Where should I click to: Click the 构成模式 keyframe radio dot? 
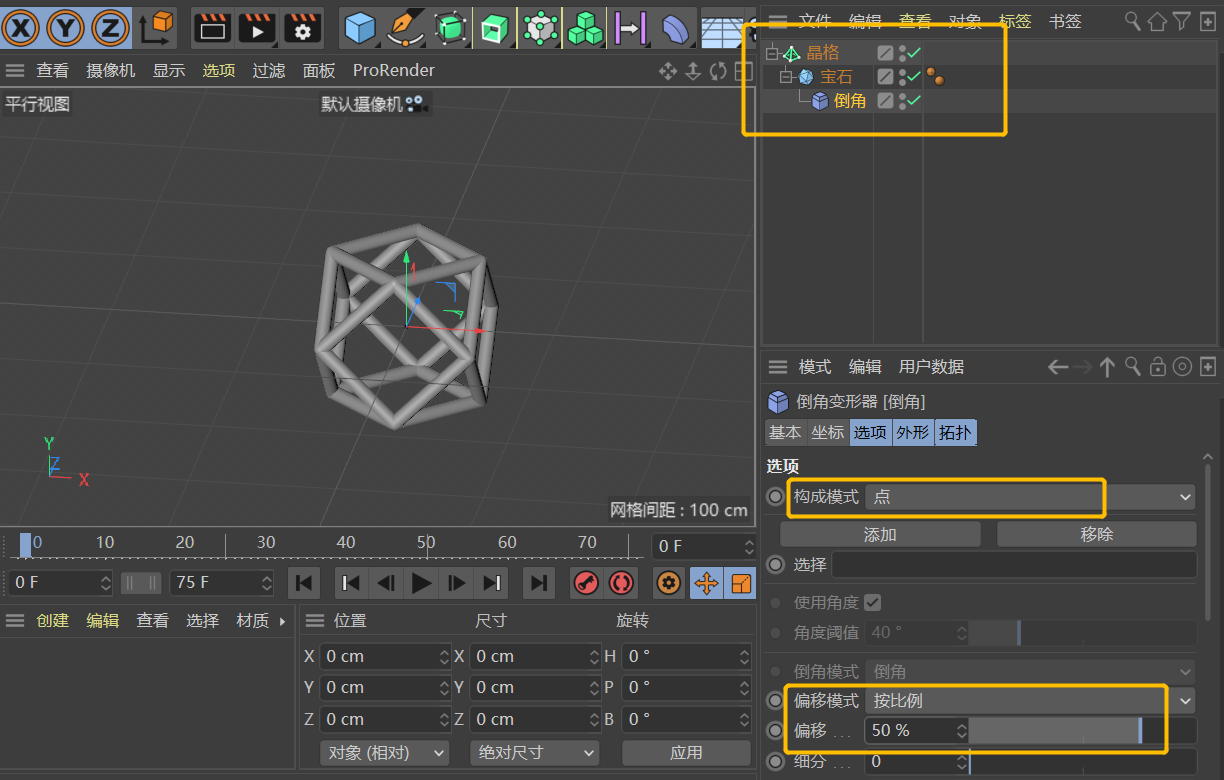(775, 496)
